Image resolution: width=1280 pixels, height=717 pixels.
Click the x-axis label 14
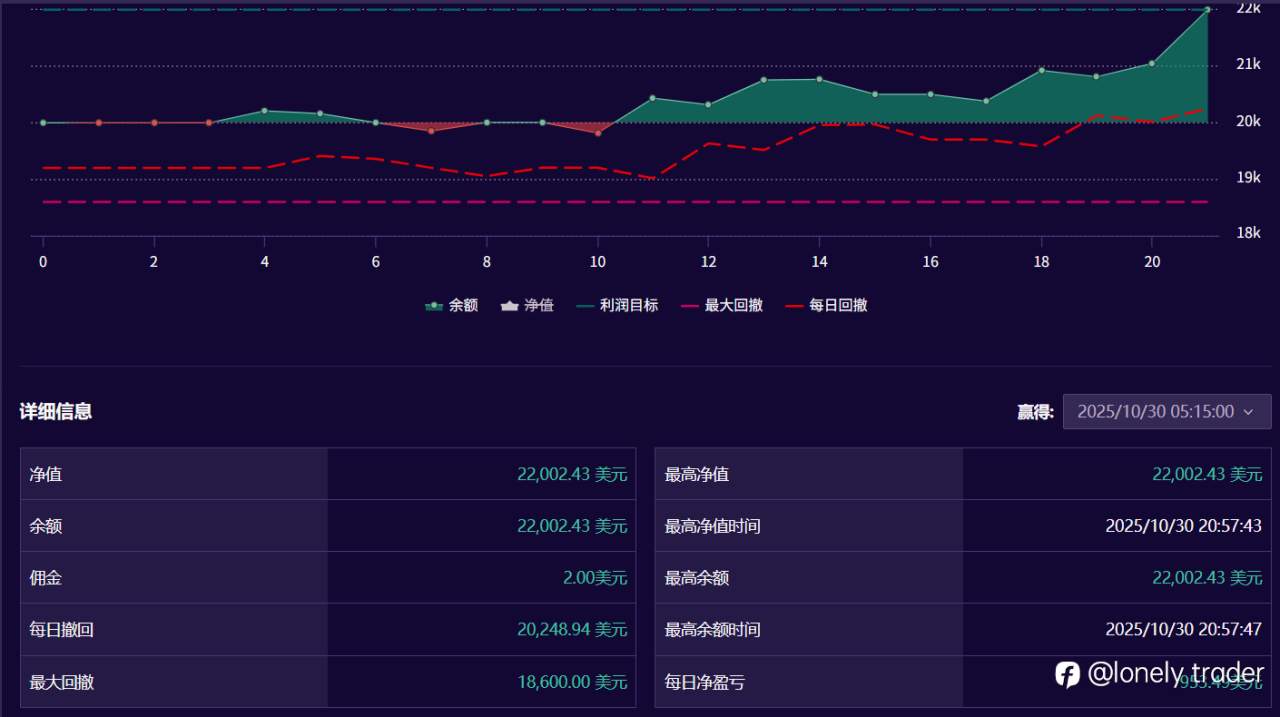819,261
